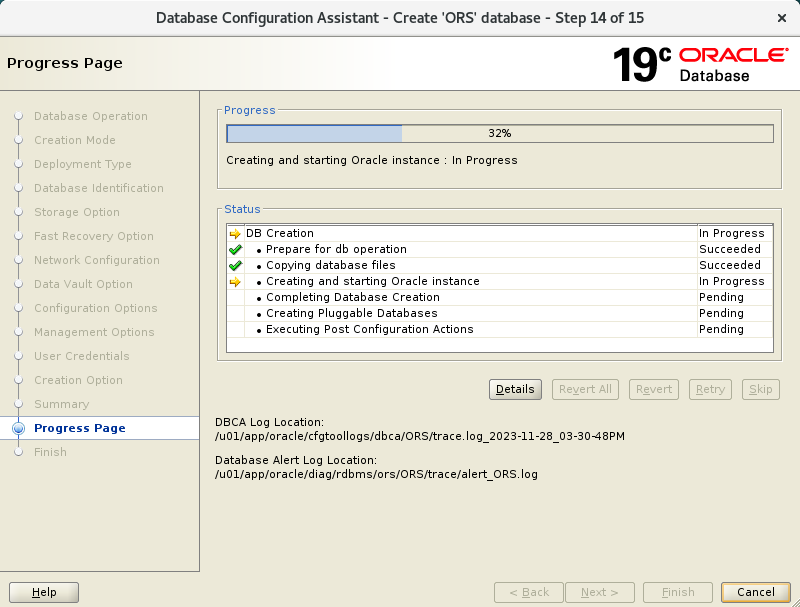Click the Next button
The image size is (800, 607).
point(599,592)
